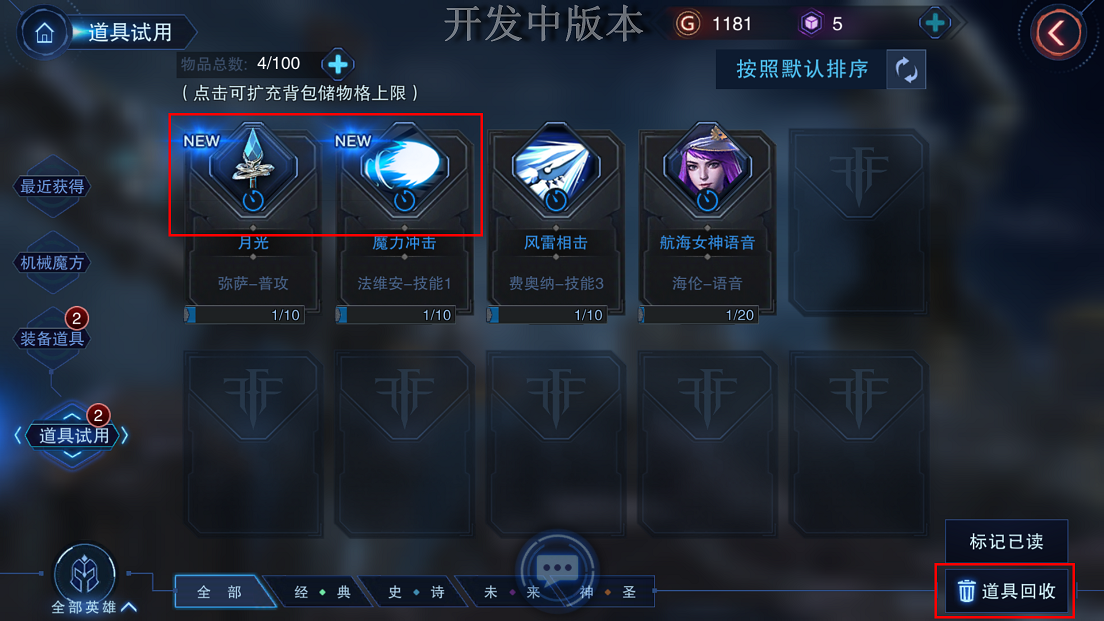Open the chat bubble icon
The height and width of the screenshot is (621, 1104).
[x=558, y=569]
